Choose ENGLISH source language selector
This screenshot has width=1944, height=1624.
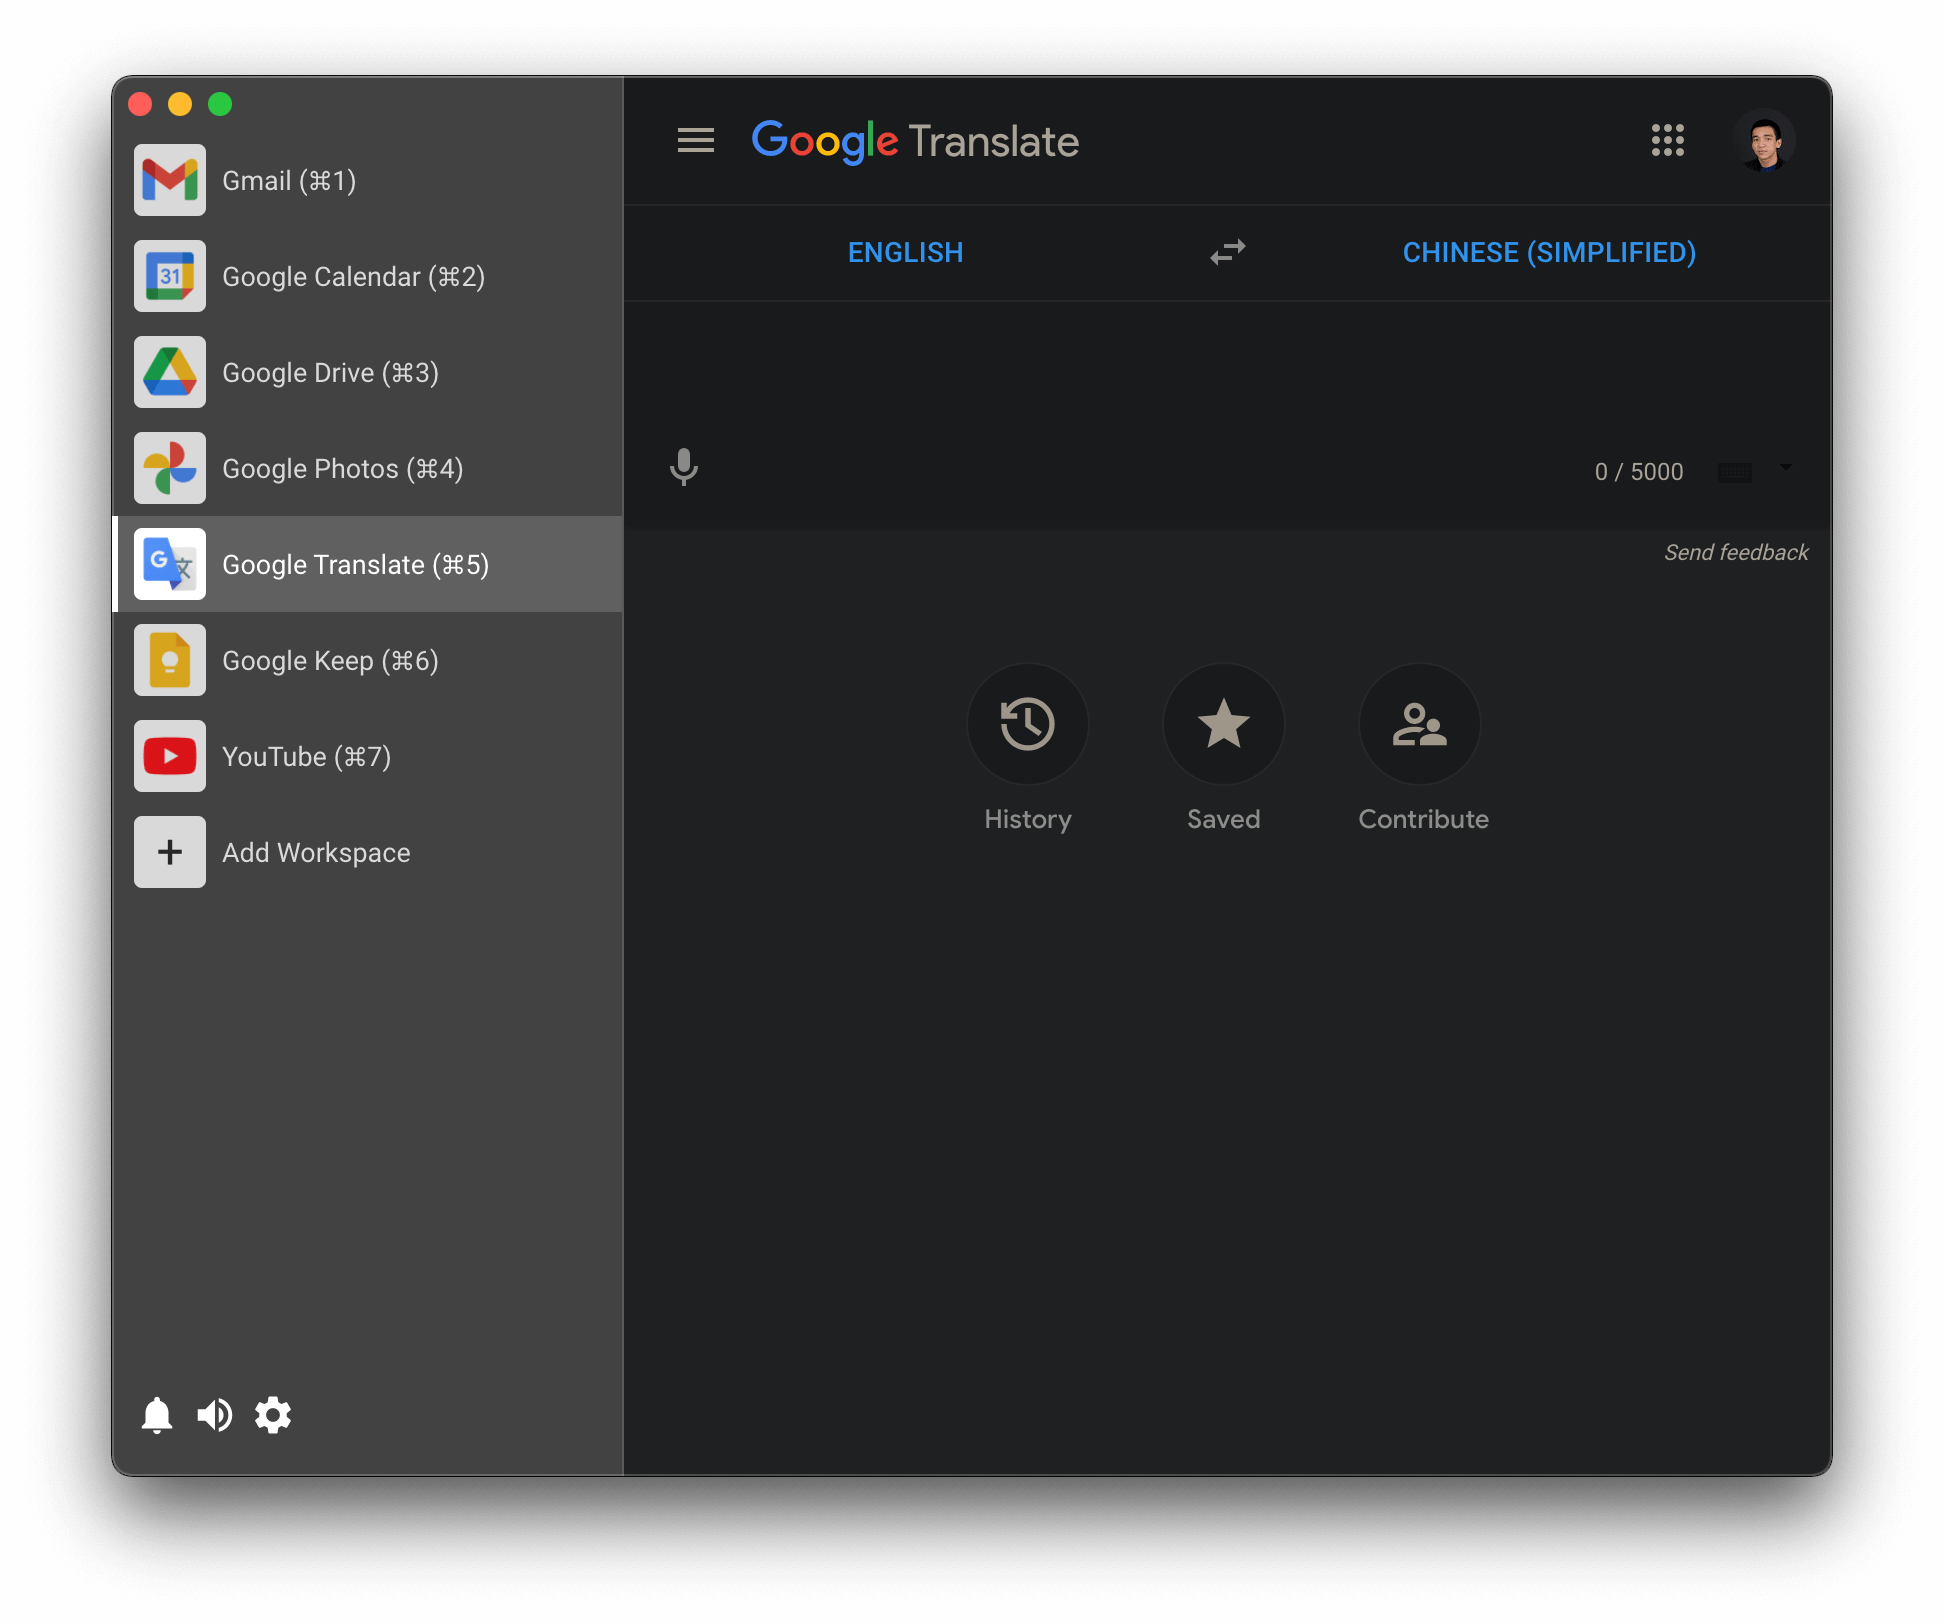click(906, 252)
